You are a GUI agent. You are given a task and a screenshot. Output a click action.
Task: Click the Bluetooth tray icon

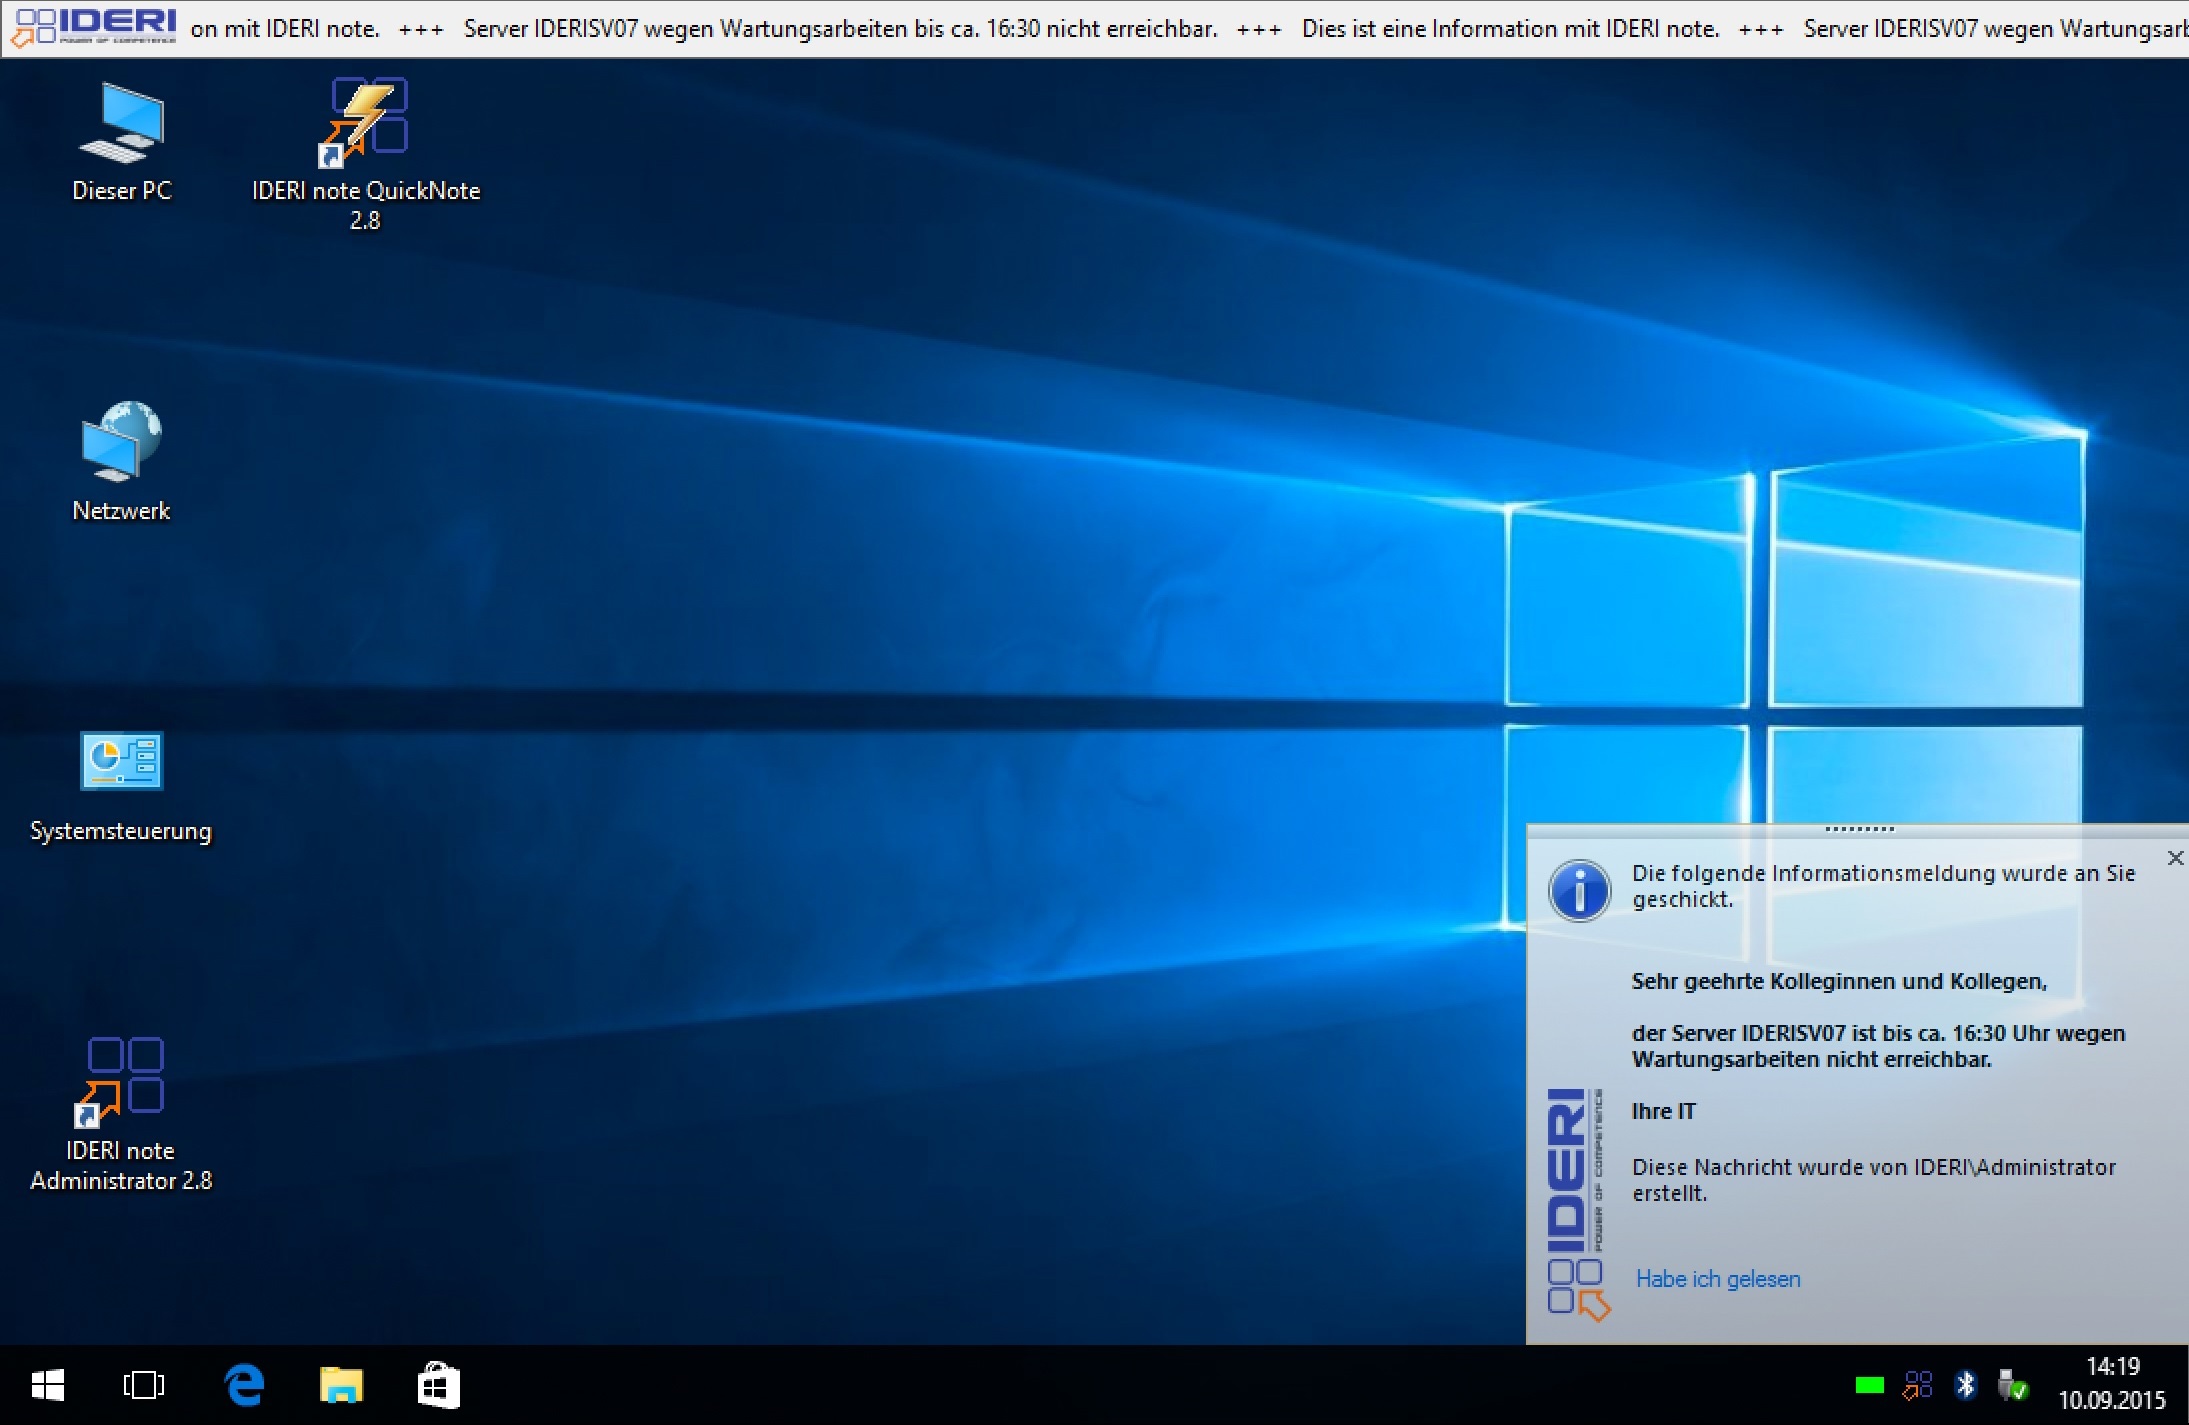point(1965,1385)
